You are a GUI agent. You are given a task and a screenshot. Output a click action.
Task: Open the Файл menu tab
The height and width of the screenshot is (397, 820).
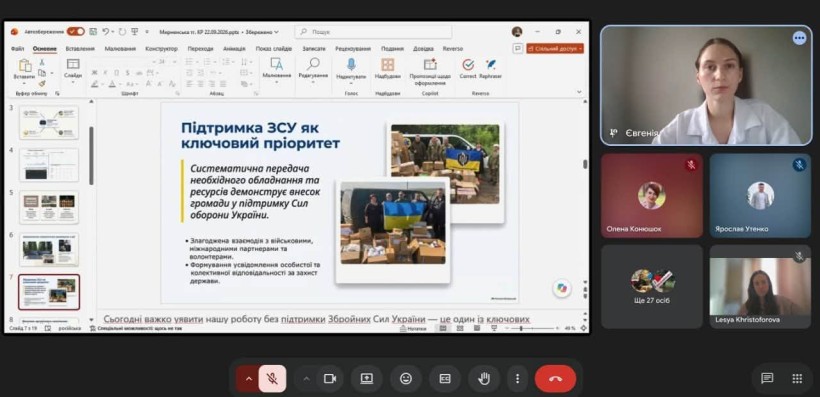click(17, 49)
